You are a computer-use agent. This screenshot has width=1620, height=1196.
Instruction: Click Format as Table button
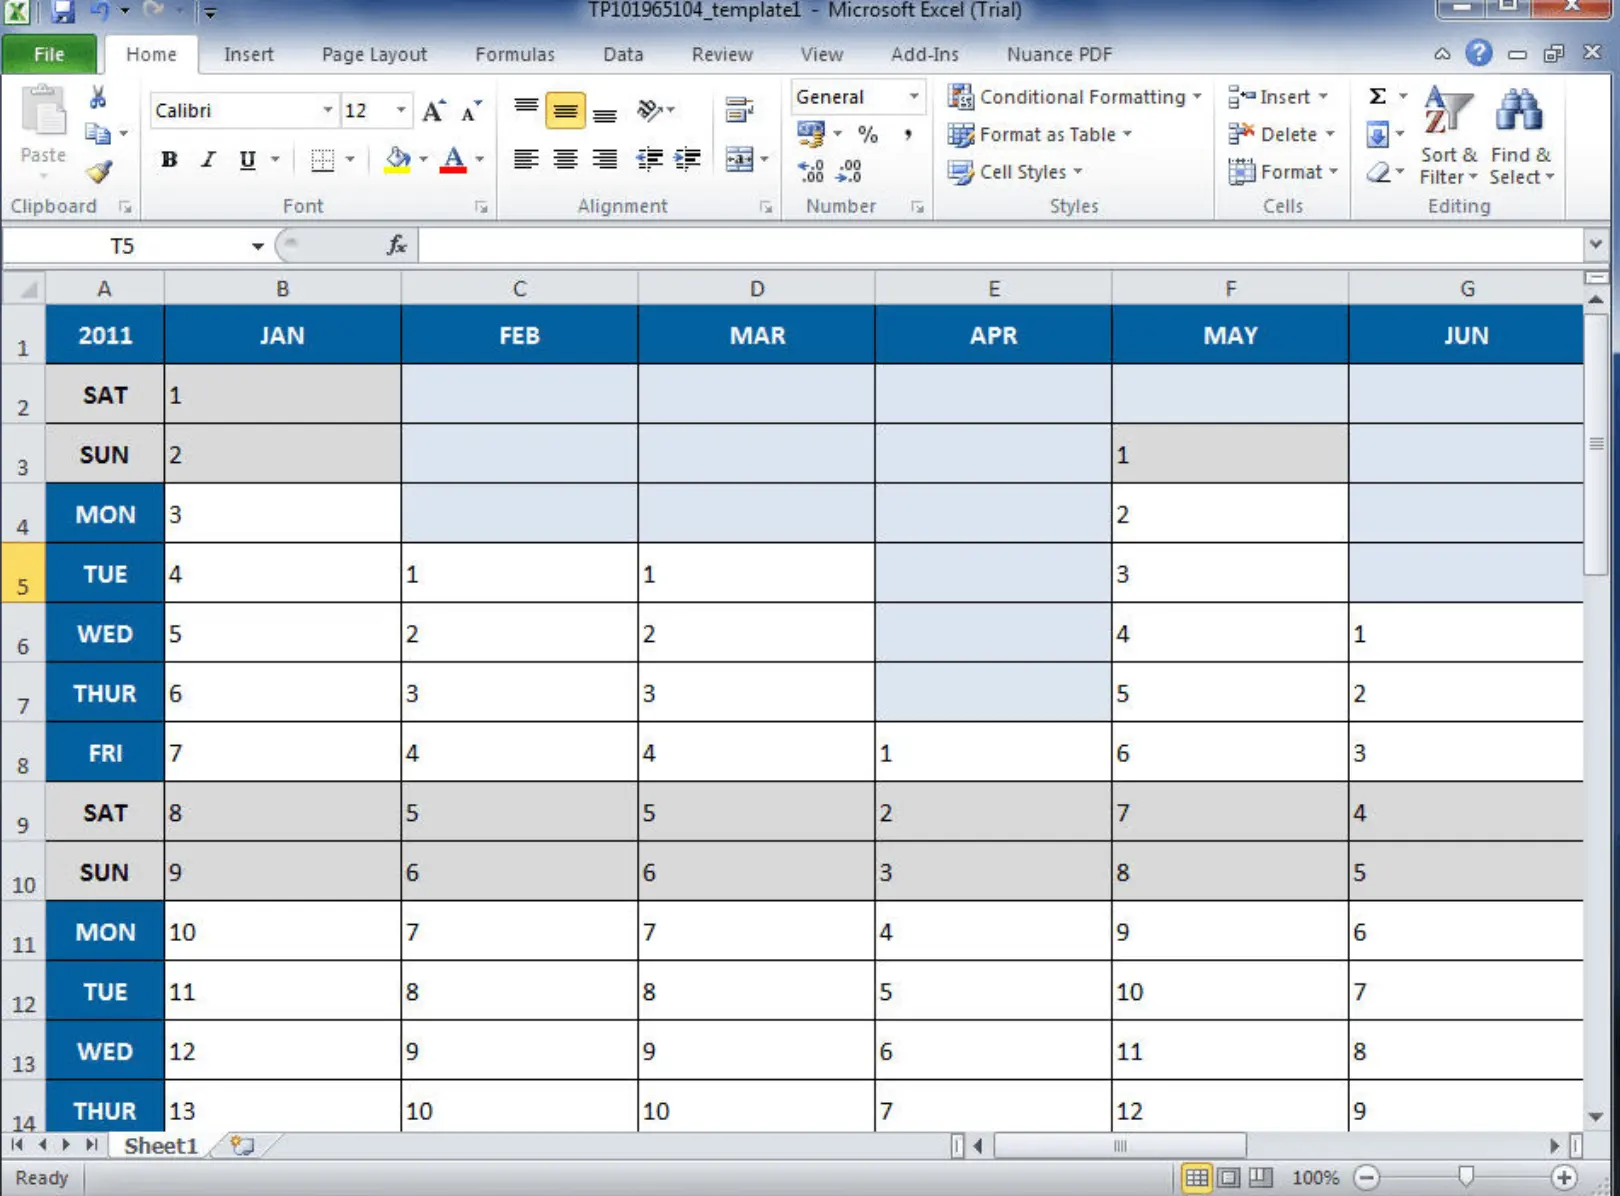(1040, 134)
